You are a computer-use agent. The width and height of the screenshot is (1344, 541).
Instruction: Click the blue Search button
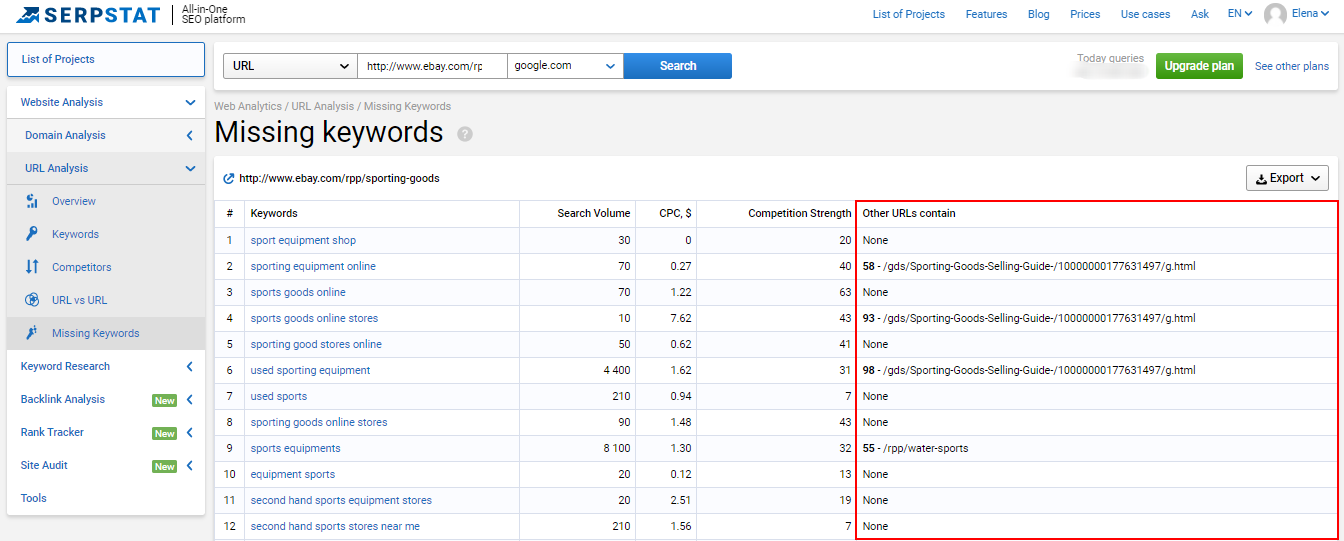coord(678,66)
